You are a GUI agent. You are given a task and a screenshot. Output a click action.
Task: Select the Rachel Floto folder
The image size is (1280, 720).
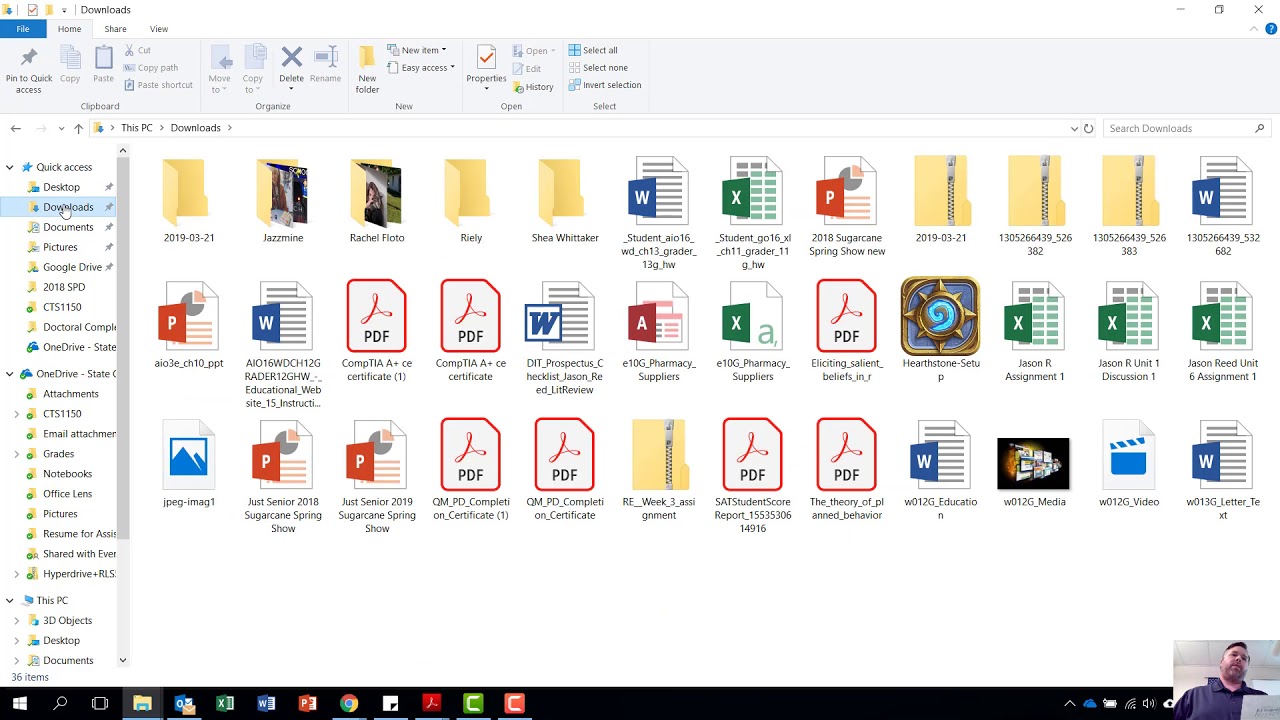[x=377, y=200]
